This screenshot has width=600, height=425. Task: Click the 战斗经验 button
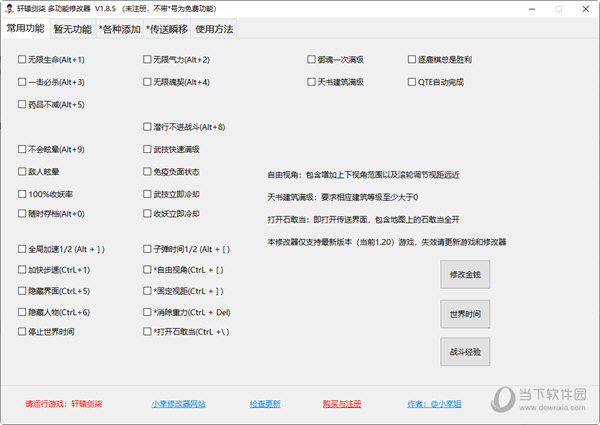pyautogui.click(x=465, y=352)
